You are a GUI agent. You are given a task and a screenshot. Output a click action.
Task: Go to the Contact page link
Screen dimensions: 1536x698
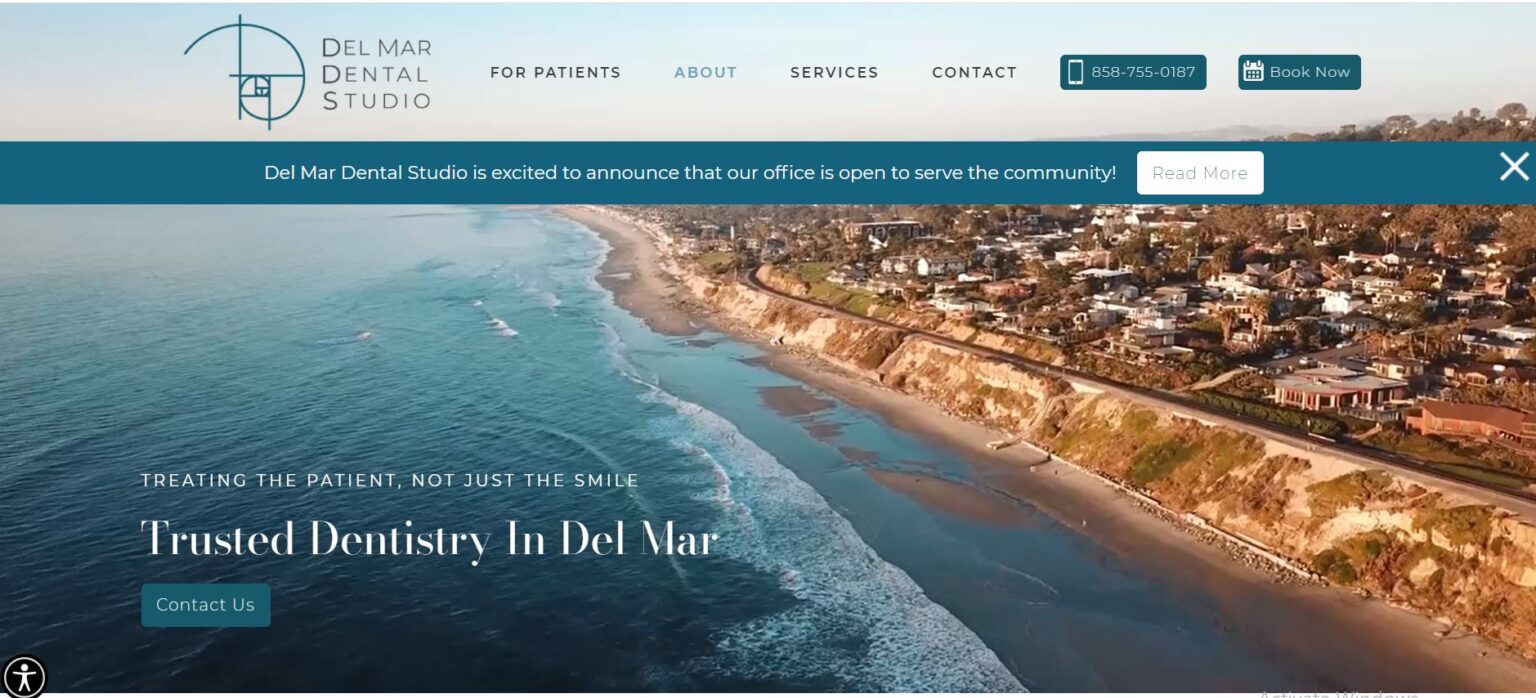[974, 72]
